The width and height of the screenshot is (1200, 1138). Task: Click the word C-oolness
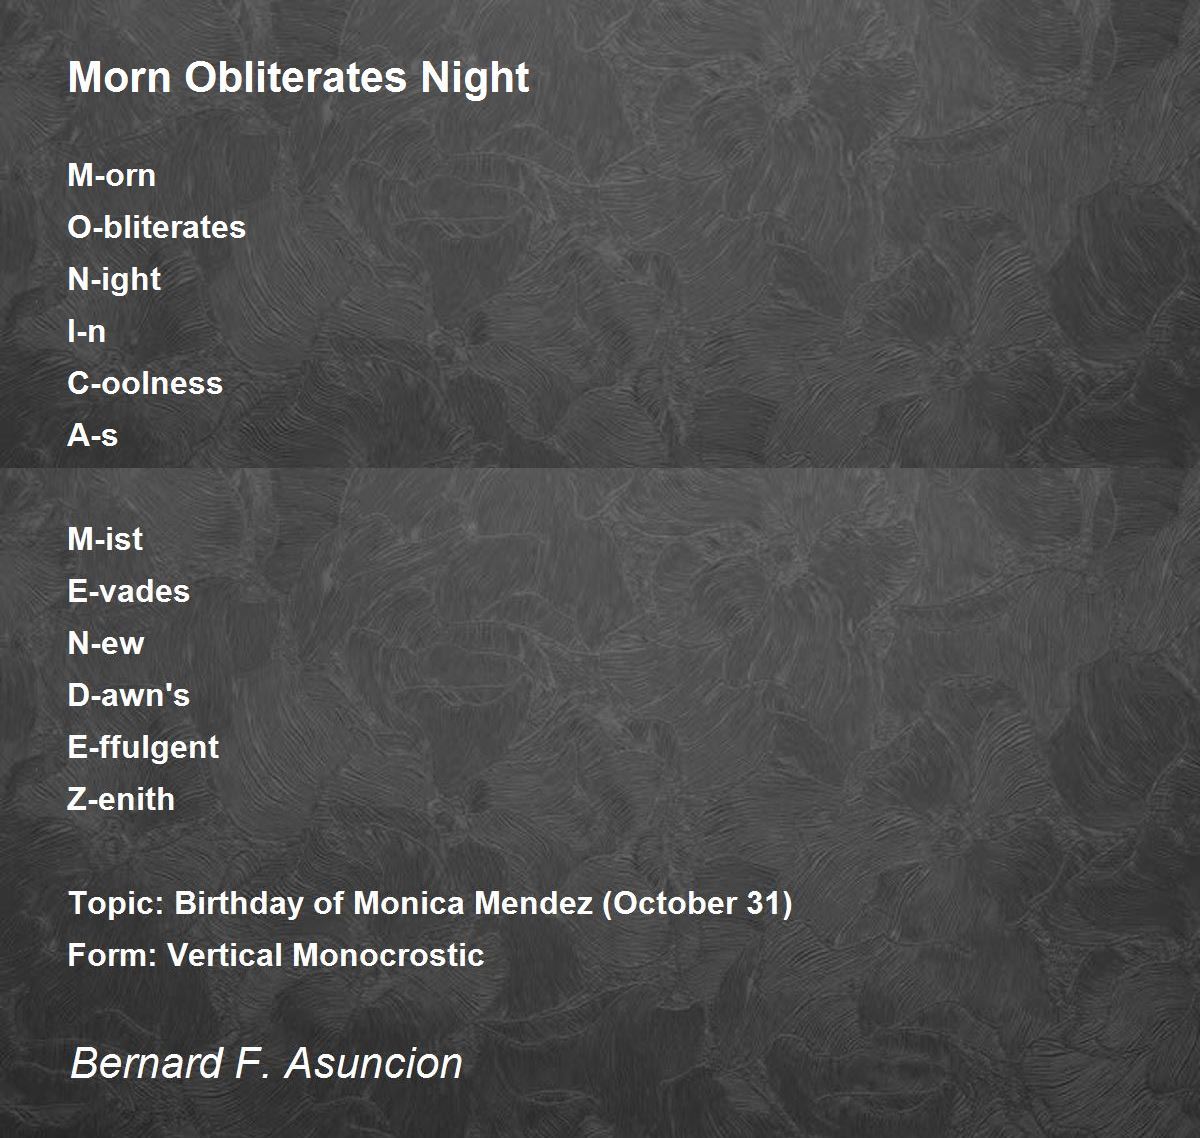[x=145, y=384]
